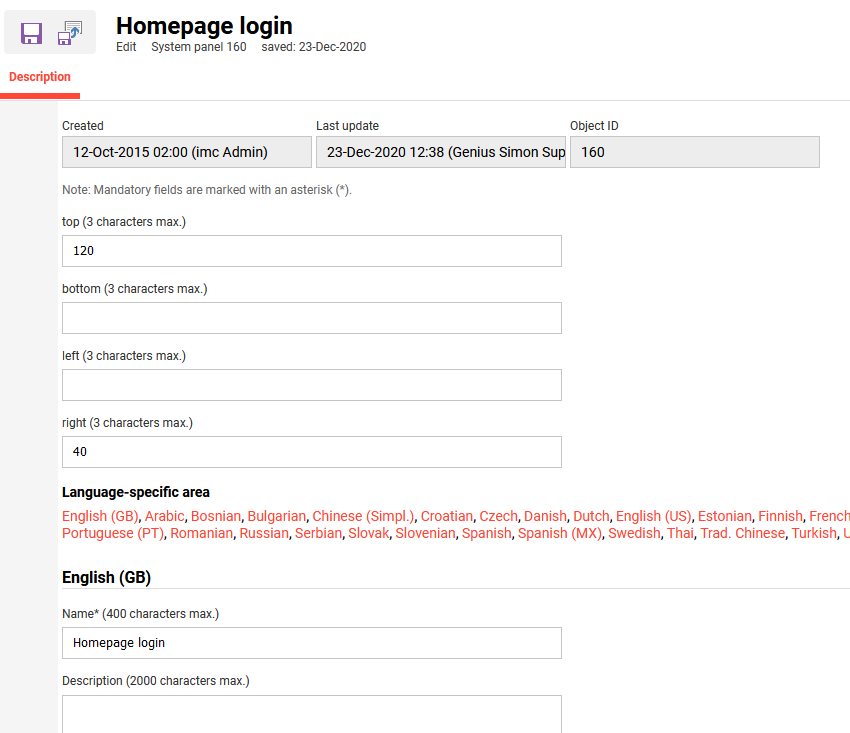Select the Turkish language link
This screenshot has height=733, width=850.
(x=814, y=533)
